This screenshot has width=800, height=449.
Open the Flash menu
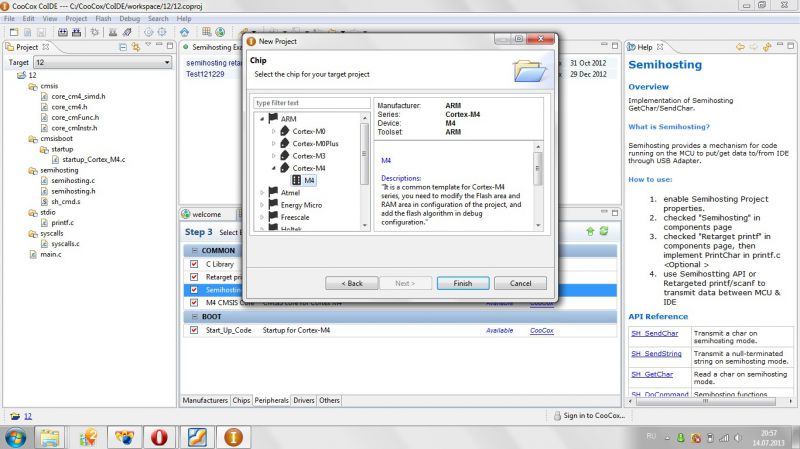pyautogui.click(x=103, y=19)
